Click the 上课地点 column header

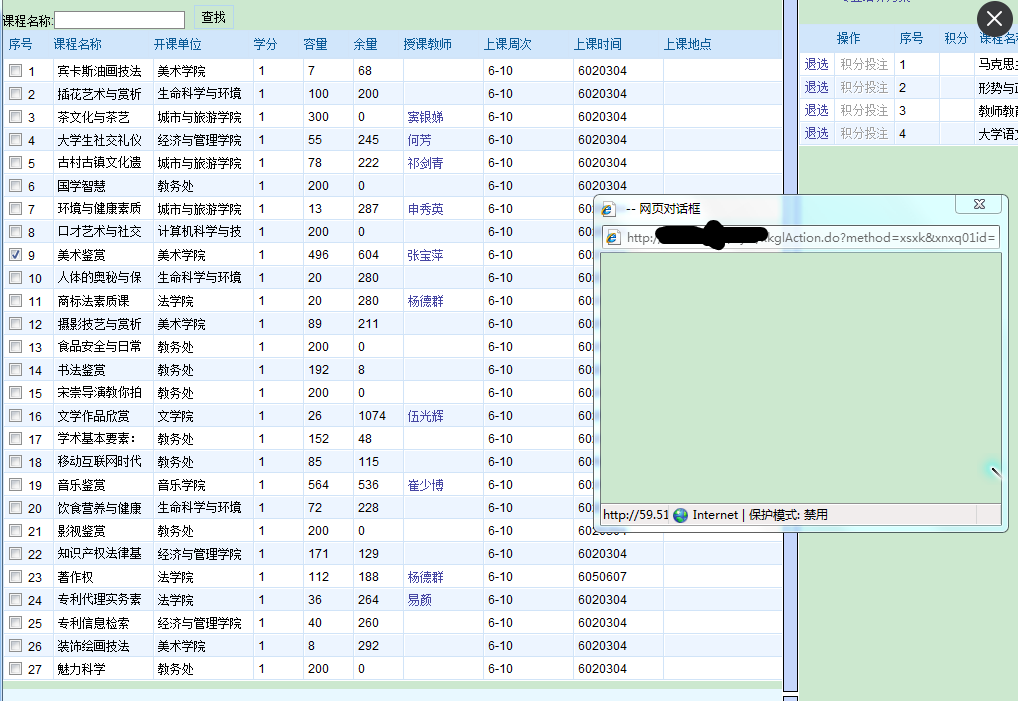point(687,44)
